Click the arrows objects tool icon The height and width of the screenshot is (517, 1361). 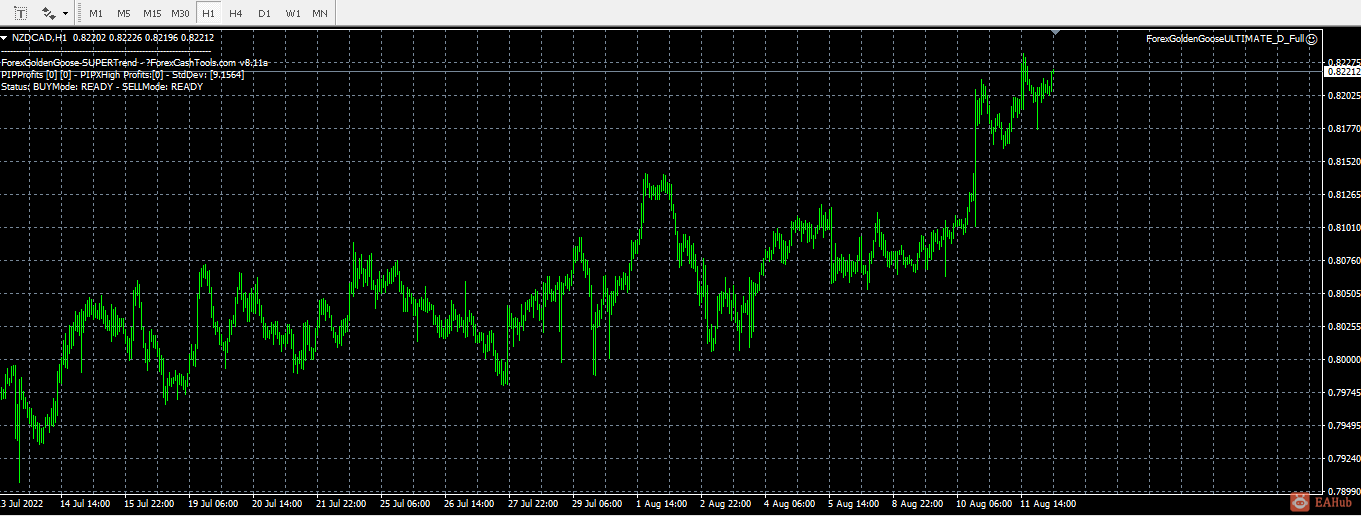[x=48, y=13]
